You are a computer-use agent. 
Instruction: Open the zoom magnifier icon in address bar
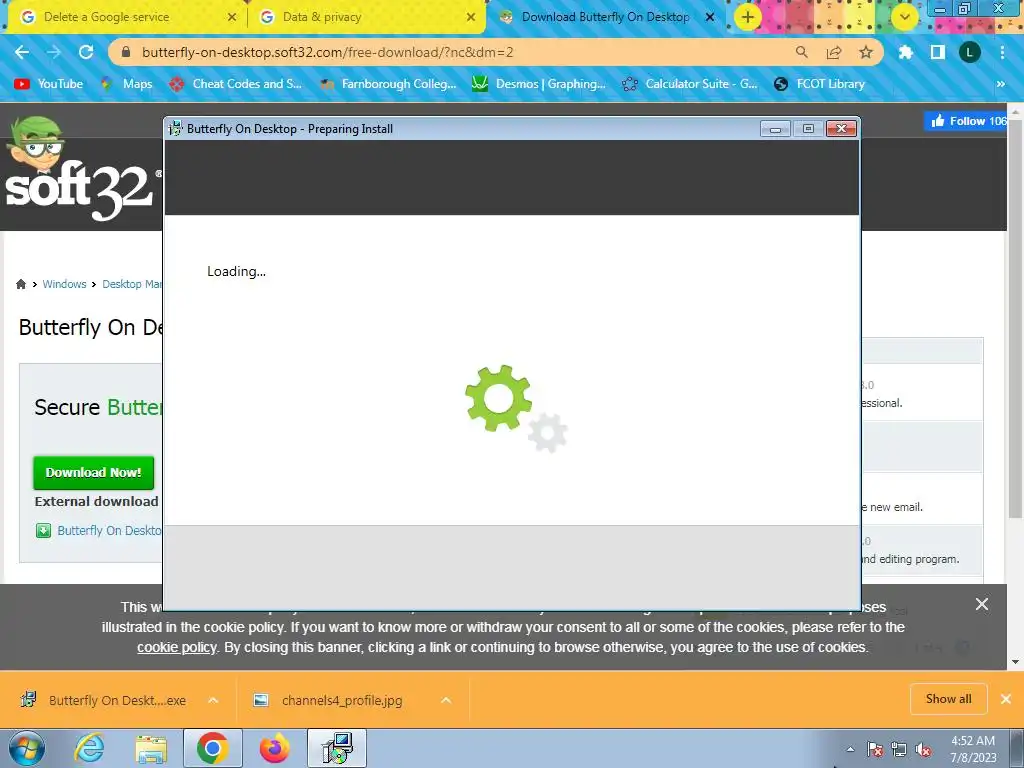pyautogui.click(x=801, y=52)
